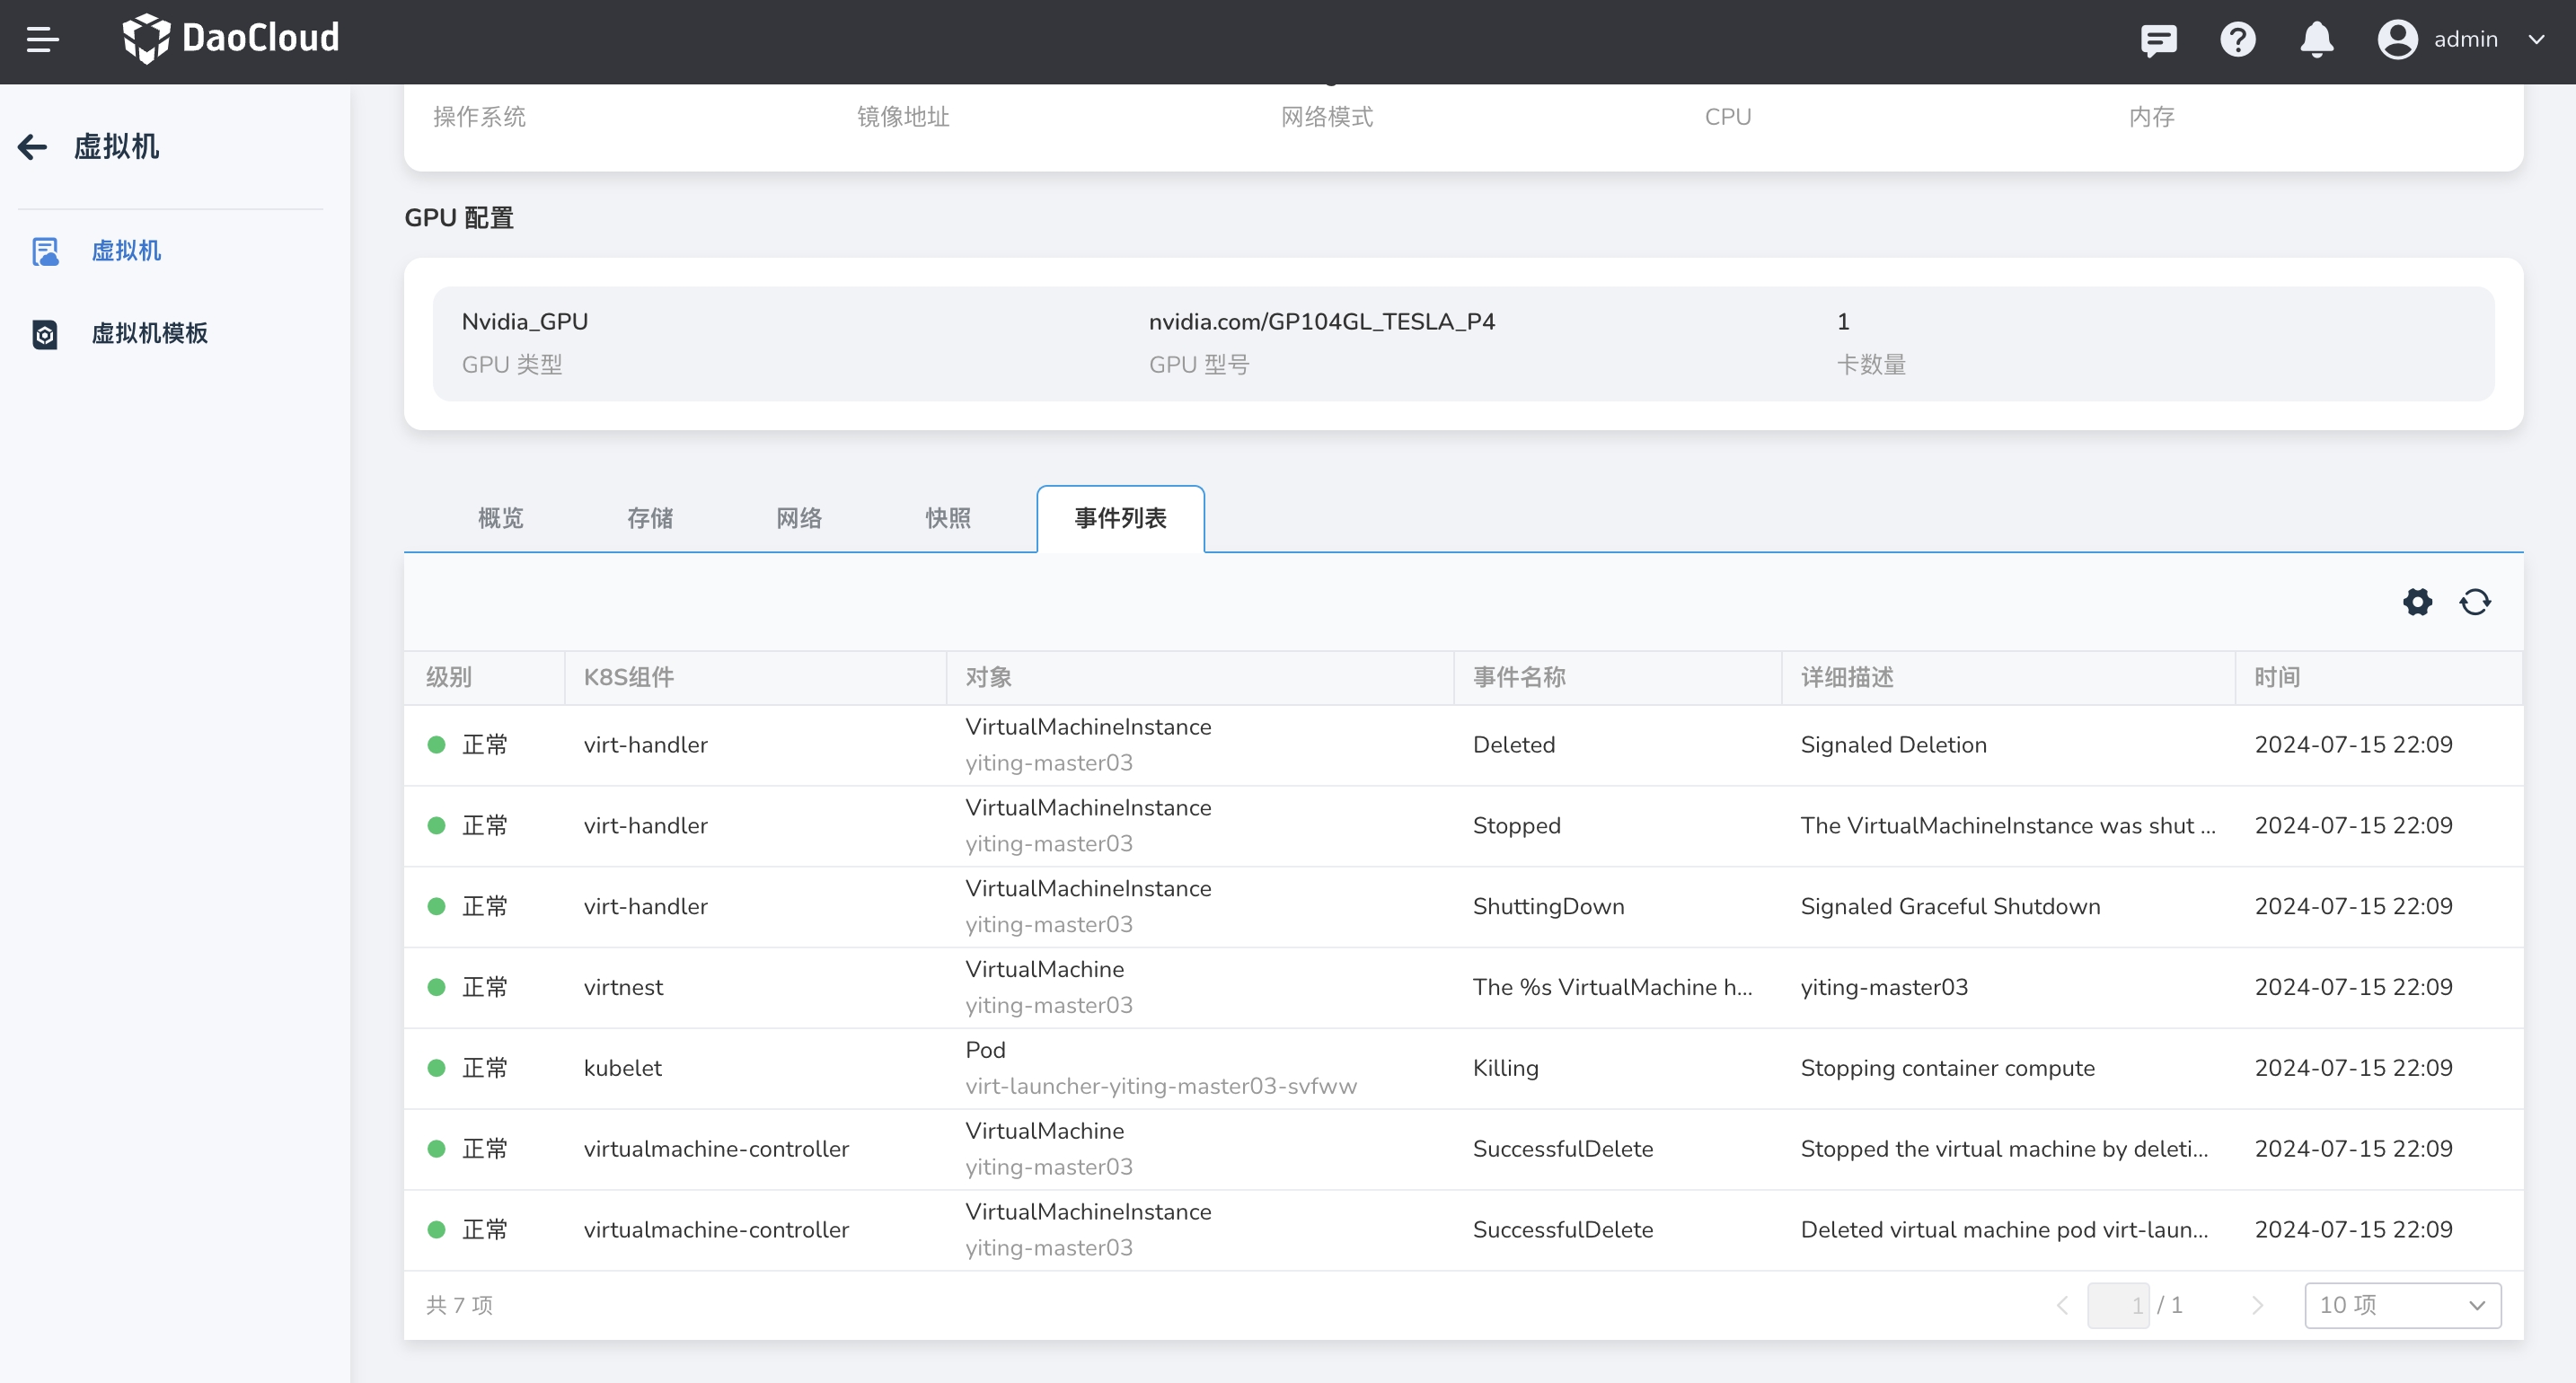Go to previous page arrow
This screenshot has height=1383, width=2576.
[x=2062, y=1305]
